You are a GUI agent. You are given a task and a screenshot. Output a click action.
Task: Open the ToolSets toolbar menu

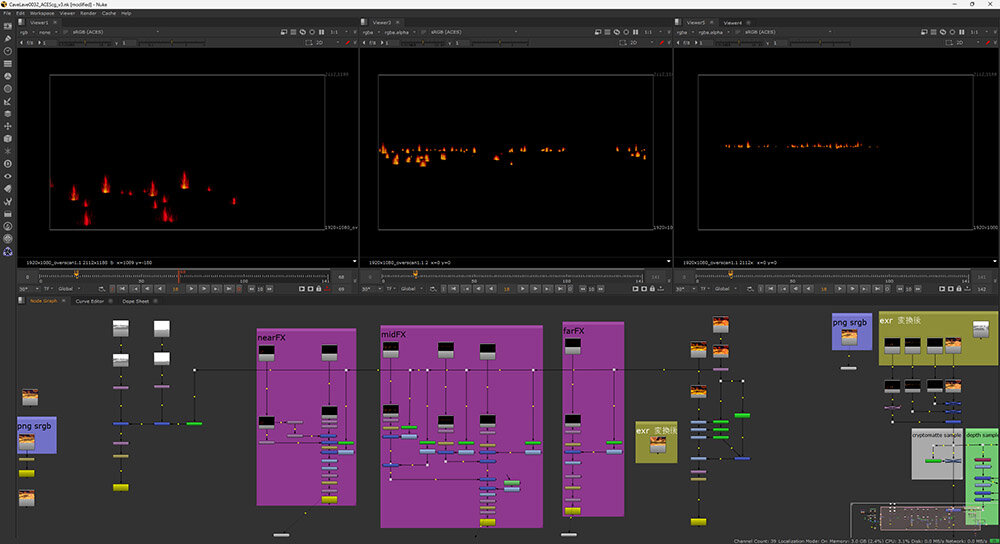pyautogui.click(x=8, y=202)
